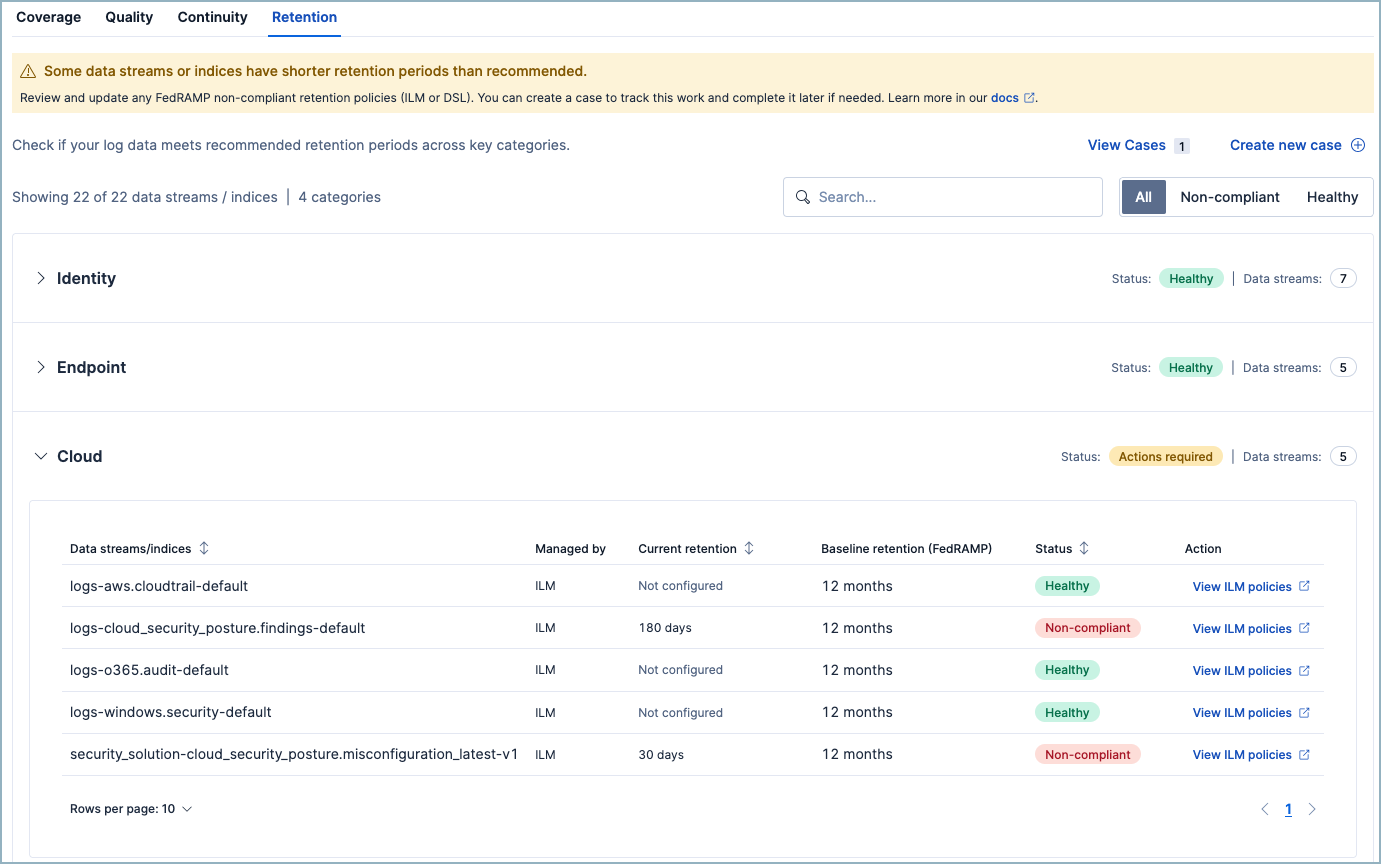Click the search magnifier icon
The height and width of the screenshot is (864, 1381).
click(803, 197)
